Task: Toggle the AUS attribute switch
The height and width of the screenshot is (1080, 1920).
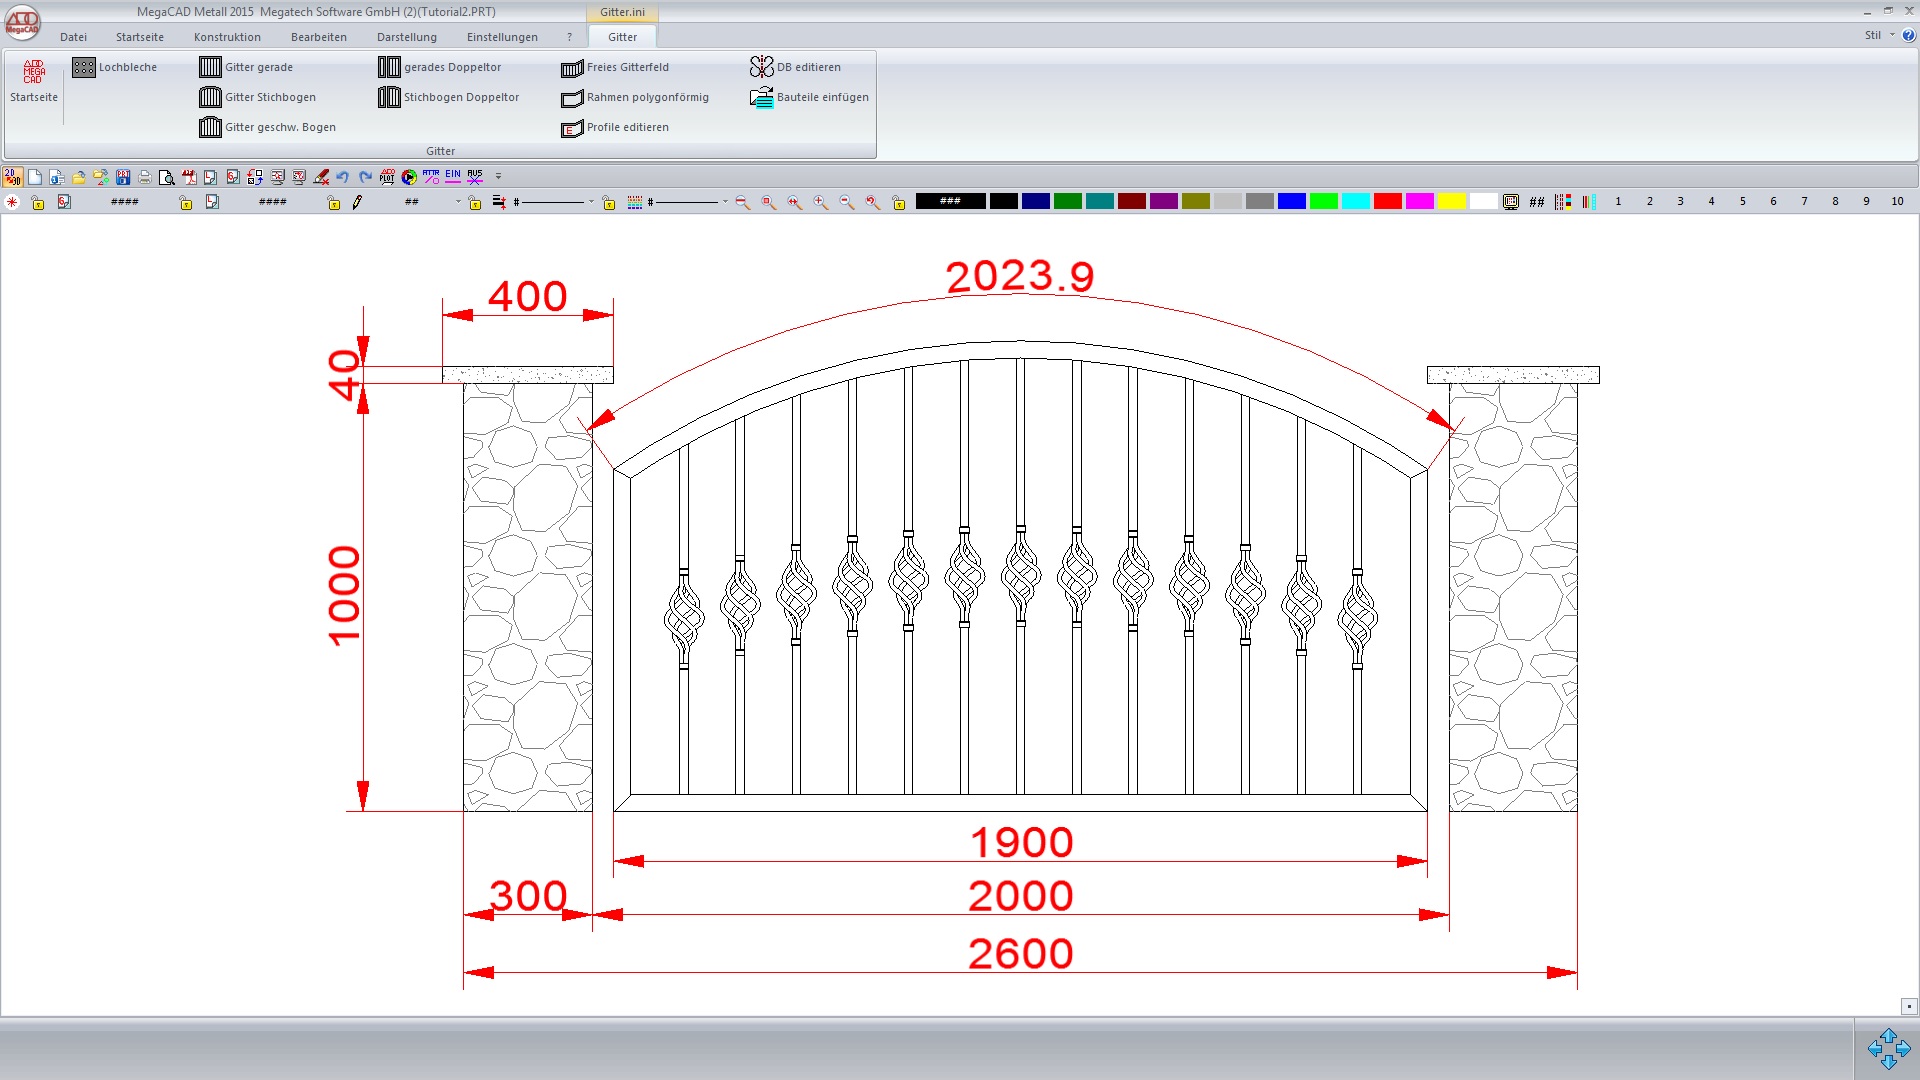Action: click(475, 176)
